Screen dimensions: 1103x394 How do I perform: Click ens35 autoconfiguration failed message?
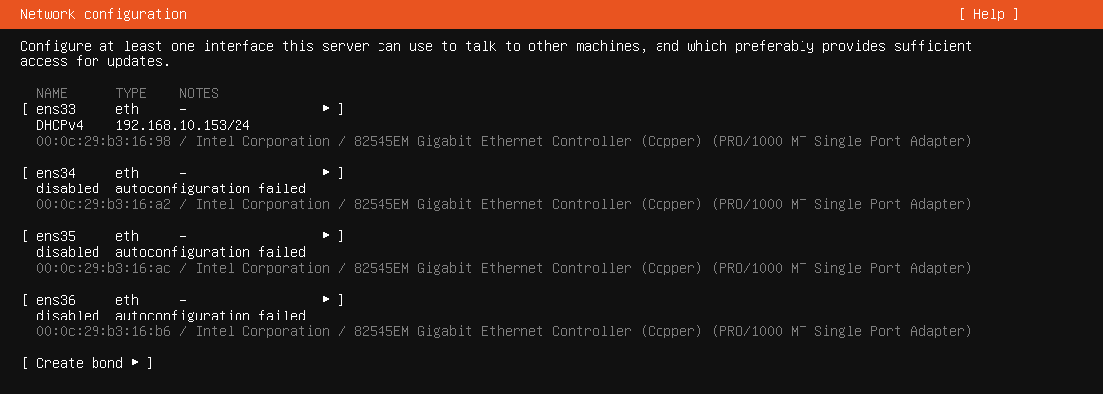click(210, 252)
